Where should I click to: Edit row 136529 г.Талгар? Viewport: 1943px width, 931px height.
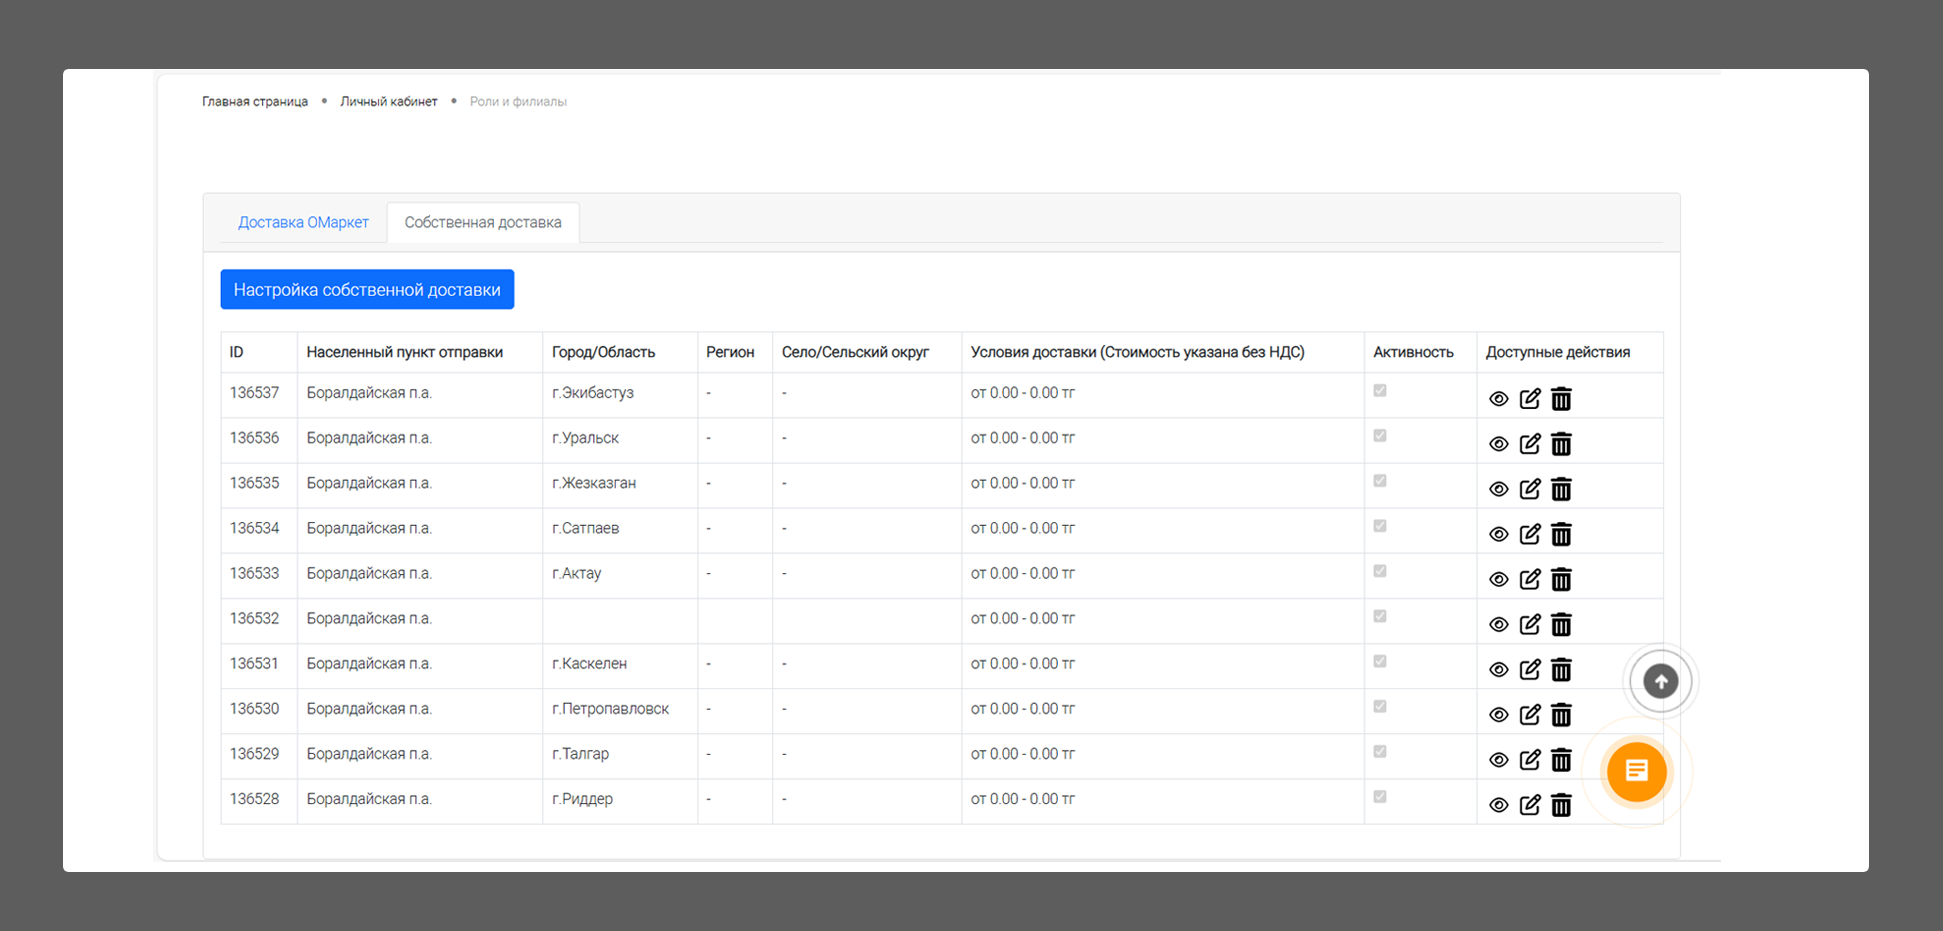click(x=1530, y=760)
